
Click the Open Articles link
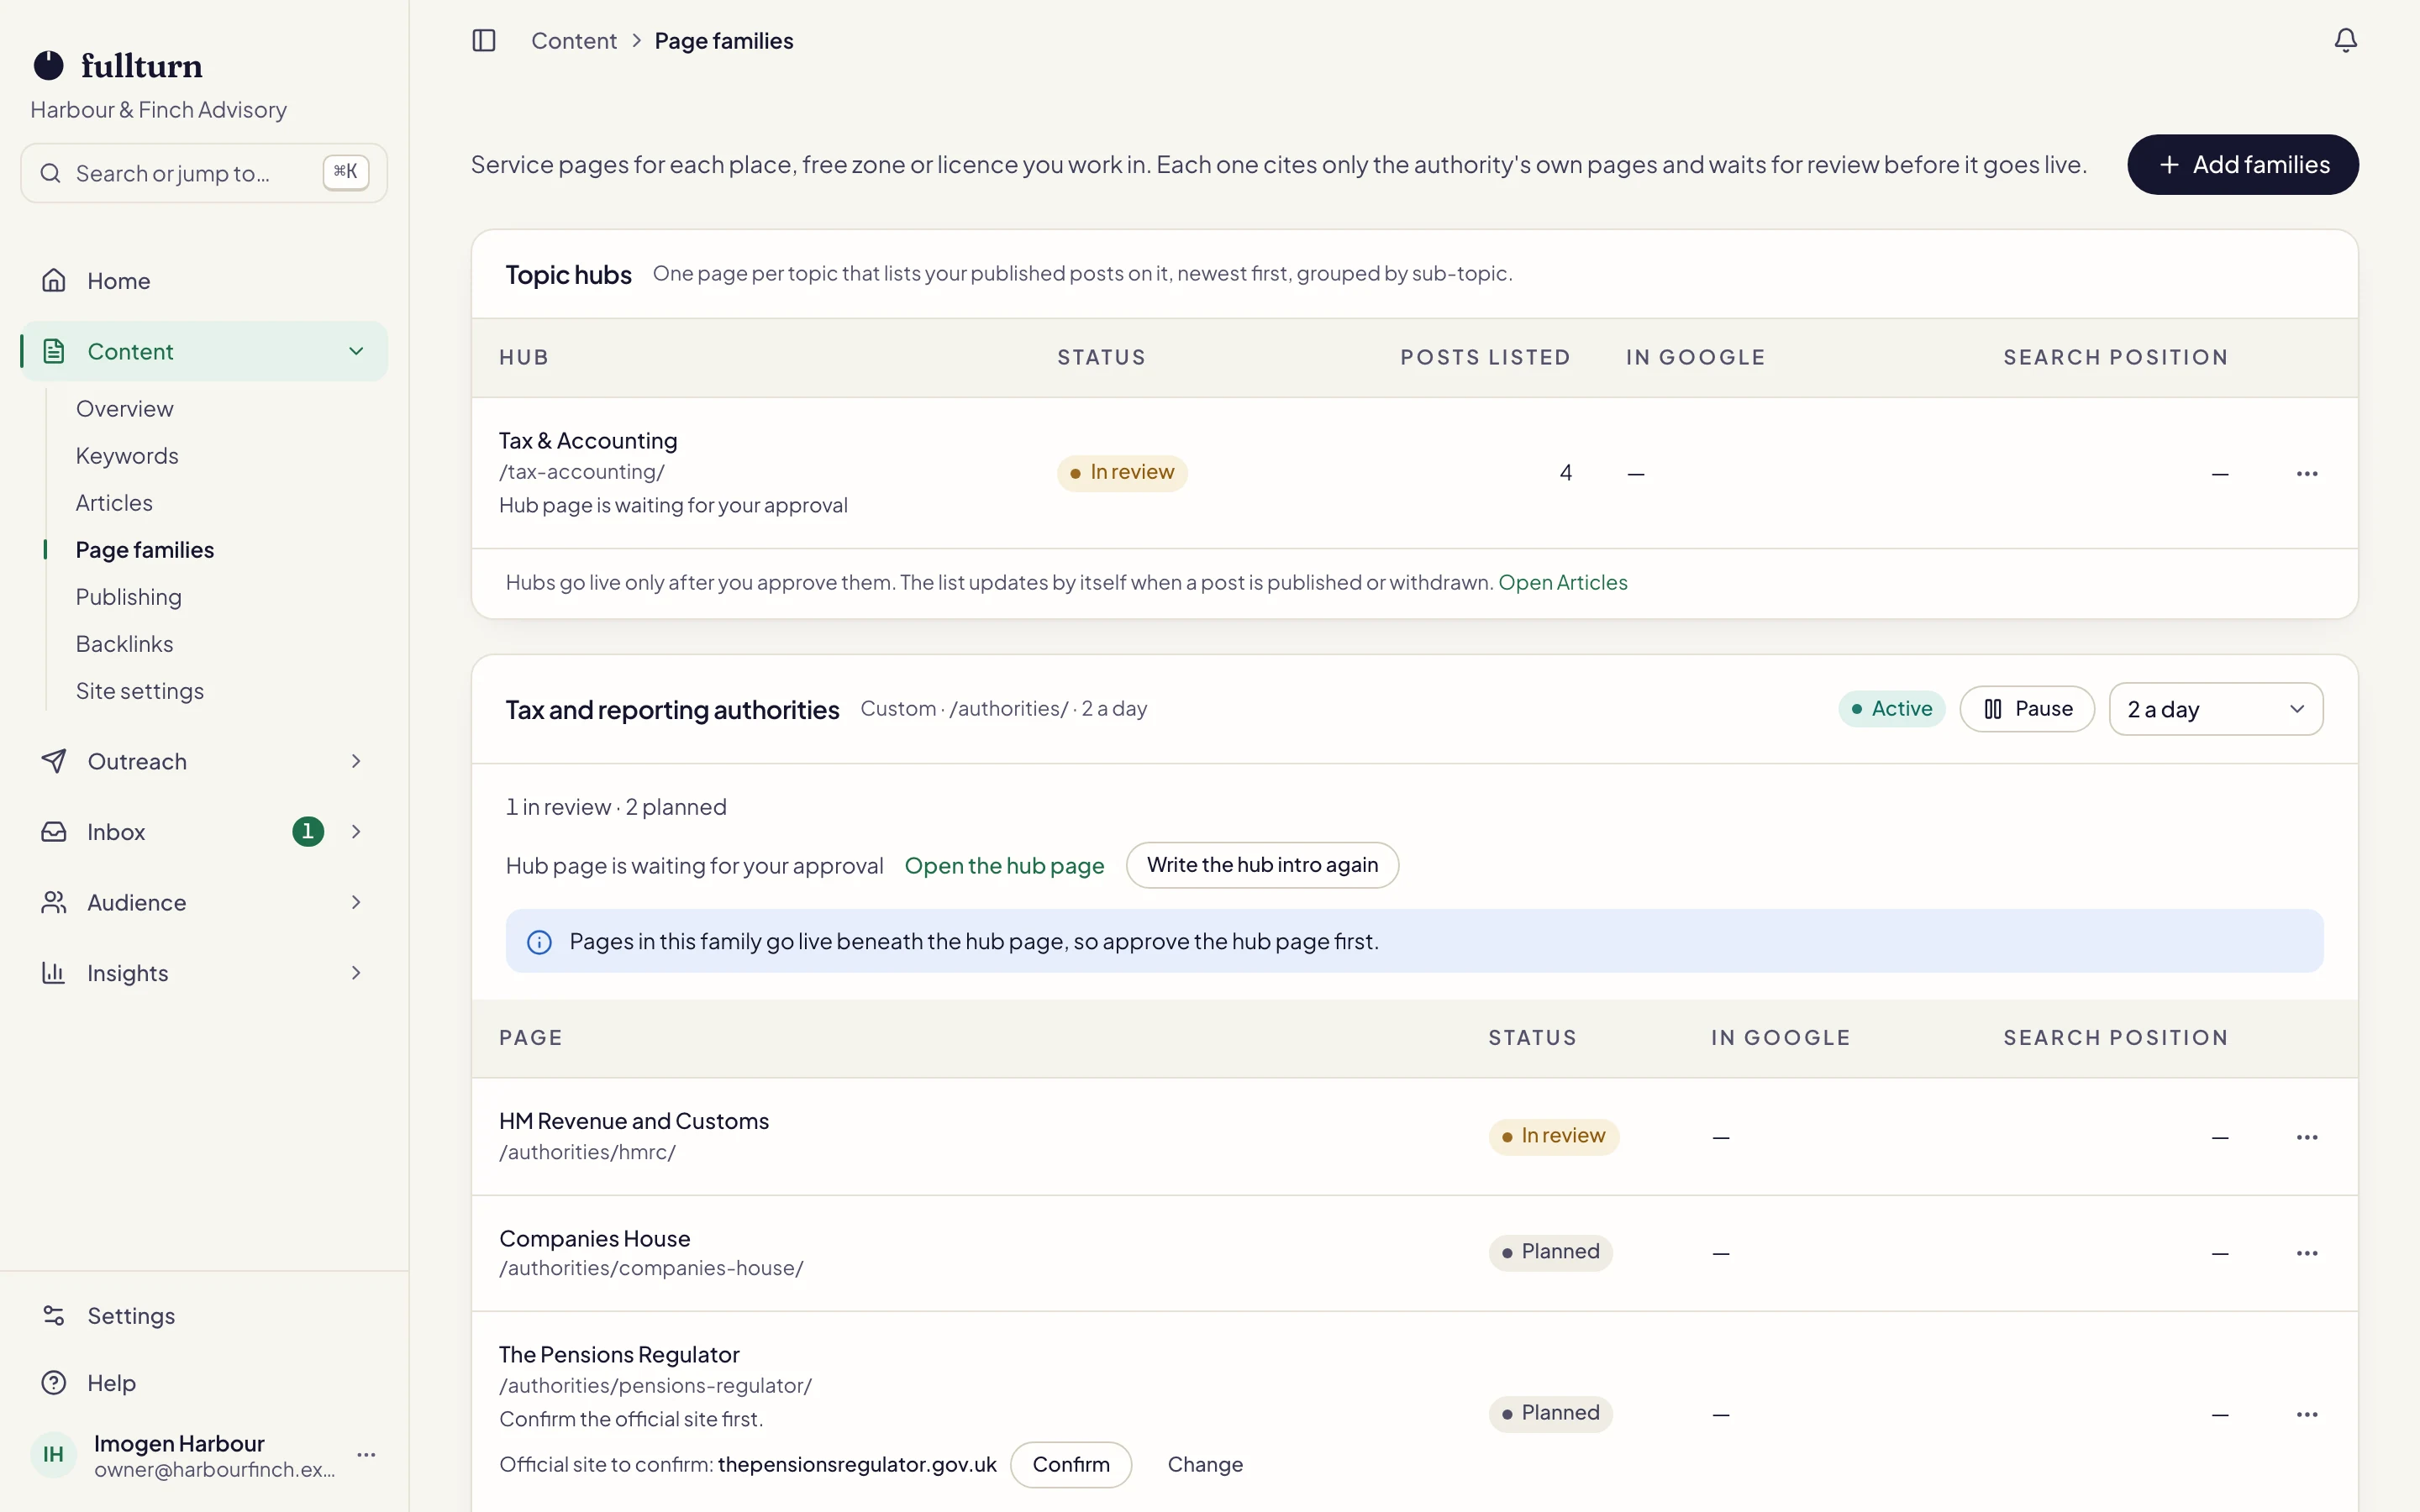(x=1562, y=583)
